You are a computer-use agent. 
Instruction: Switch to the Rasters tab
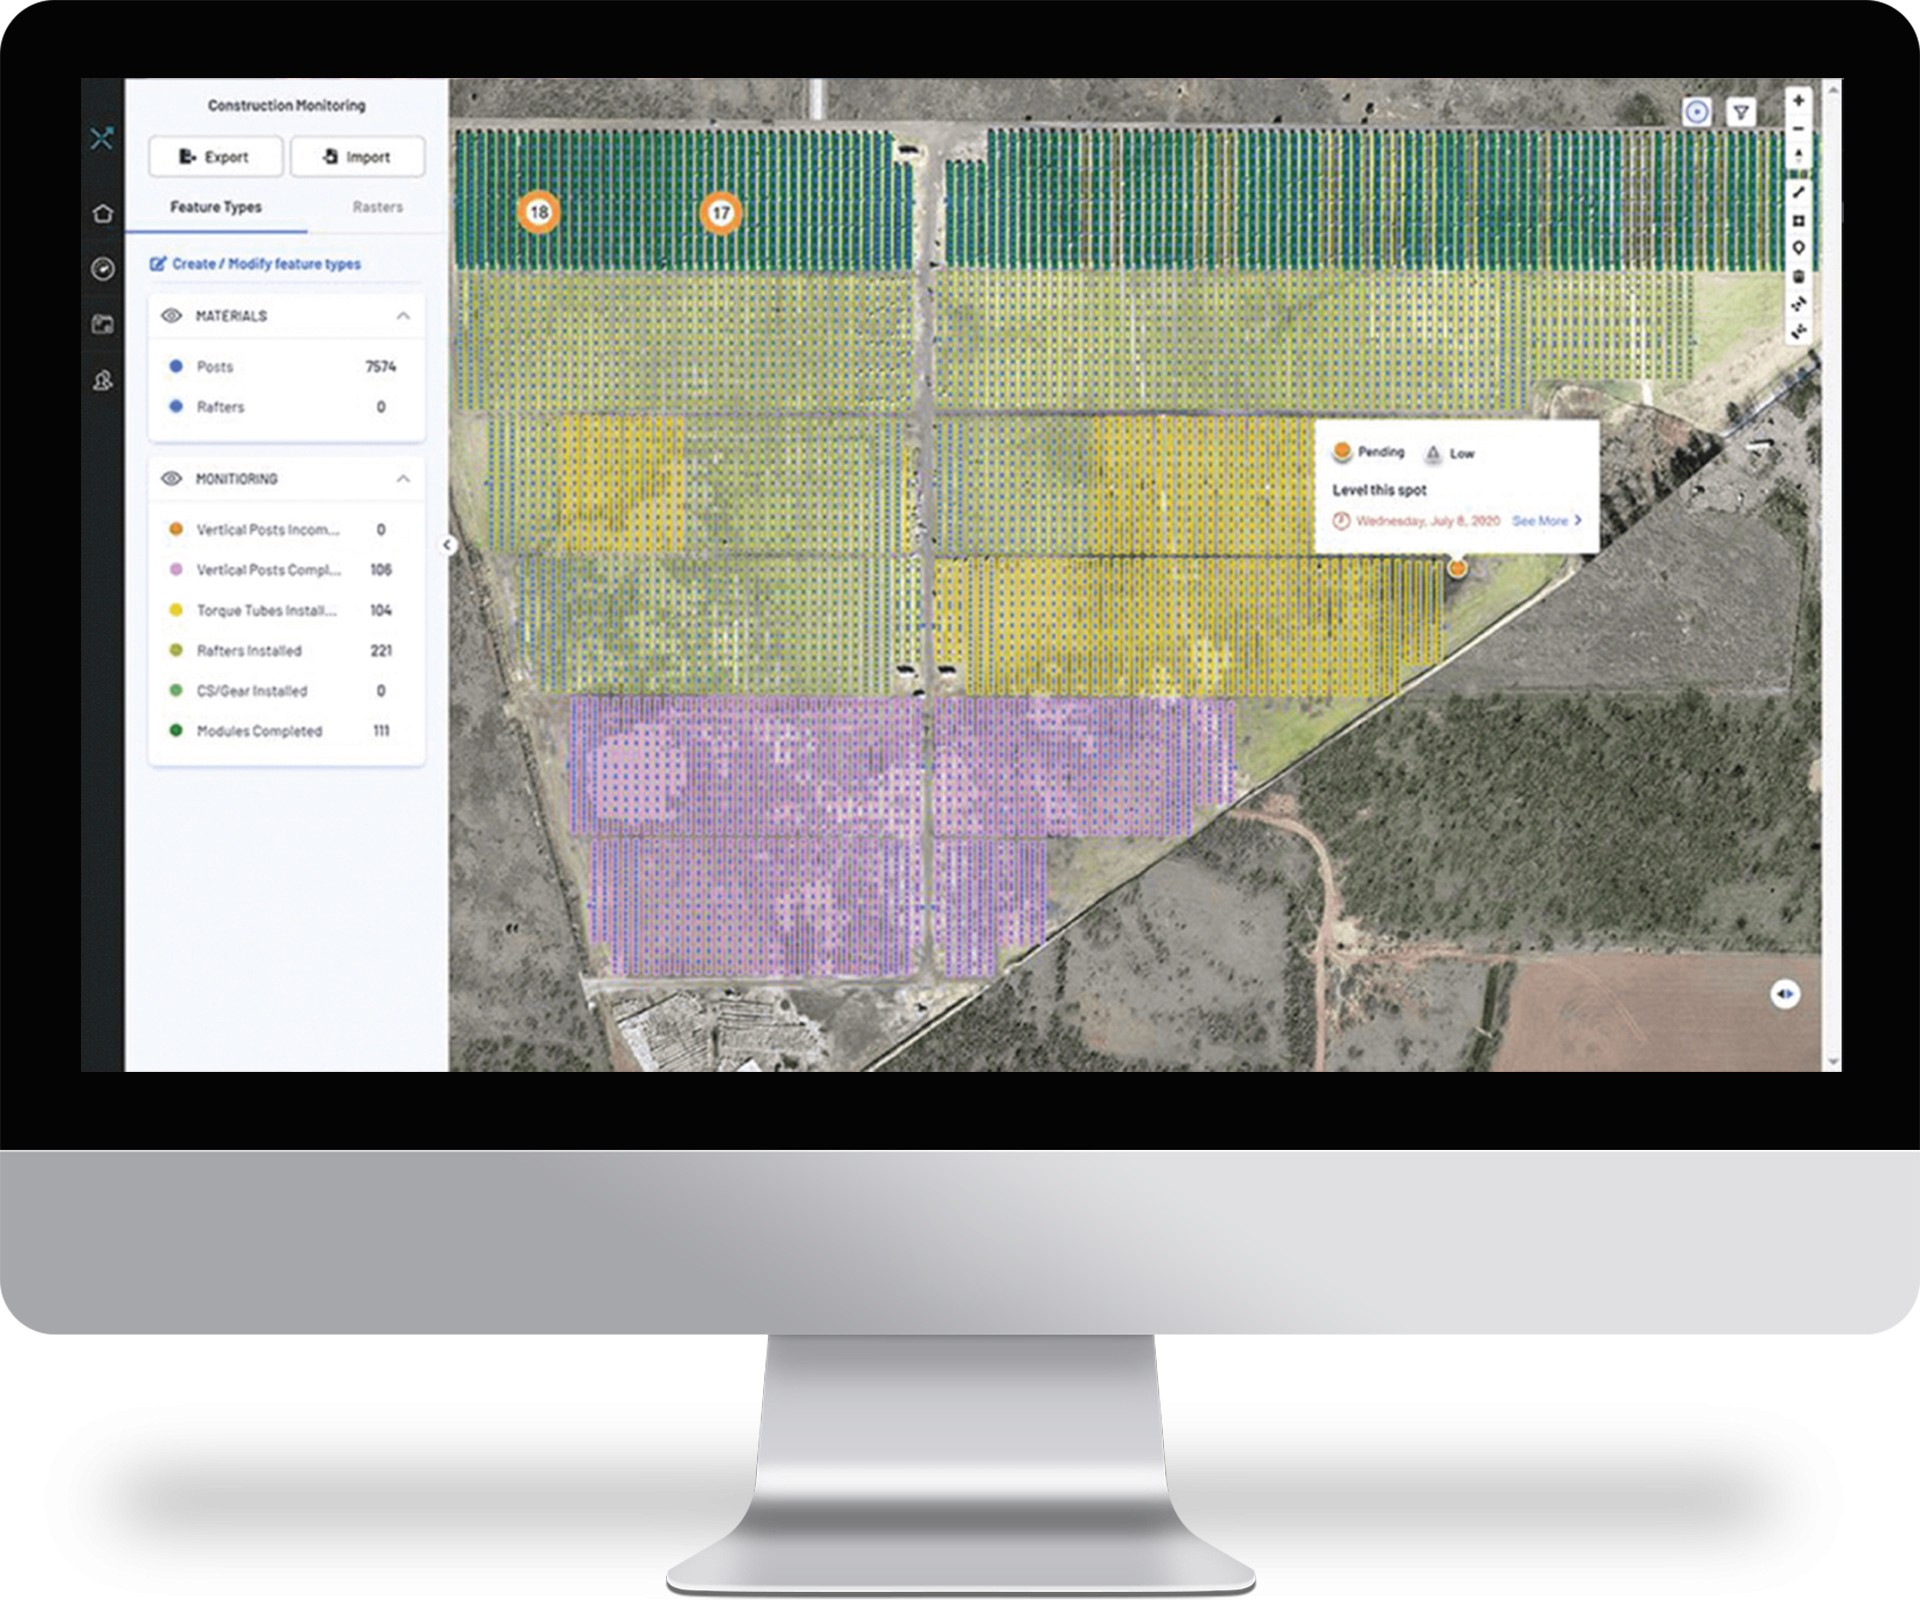point(377,207)
